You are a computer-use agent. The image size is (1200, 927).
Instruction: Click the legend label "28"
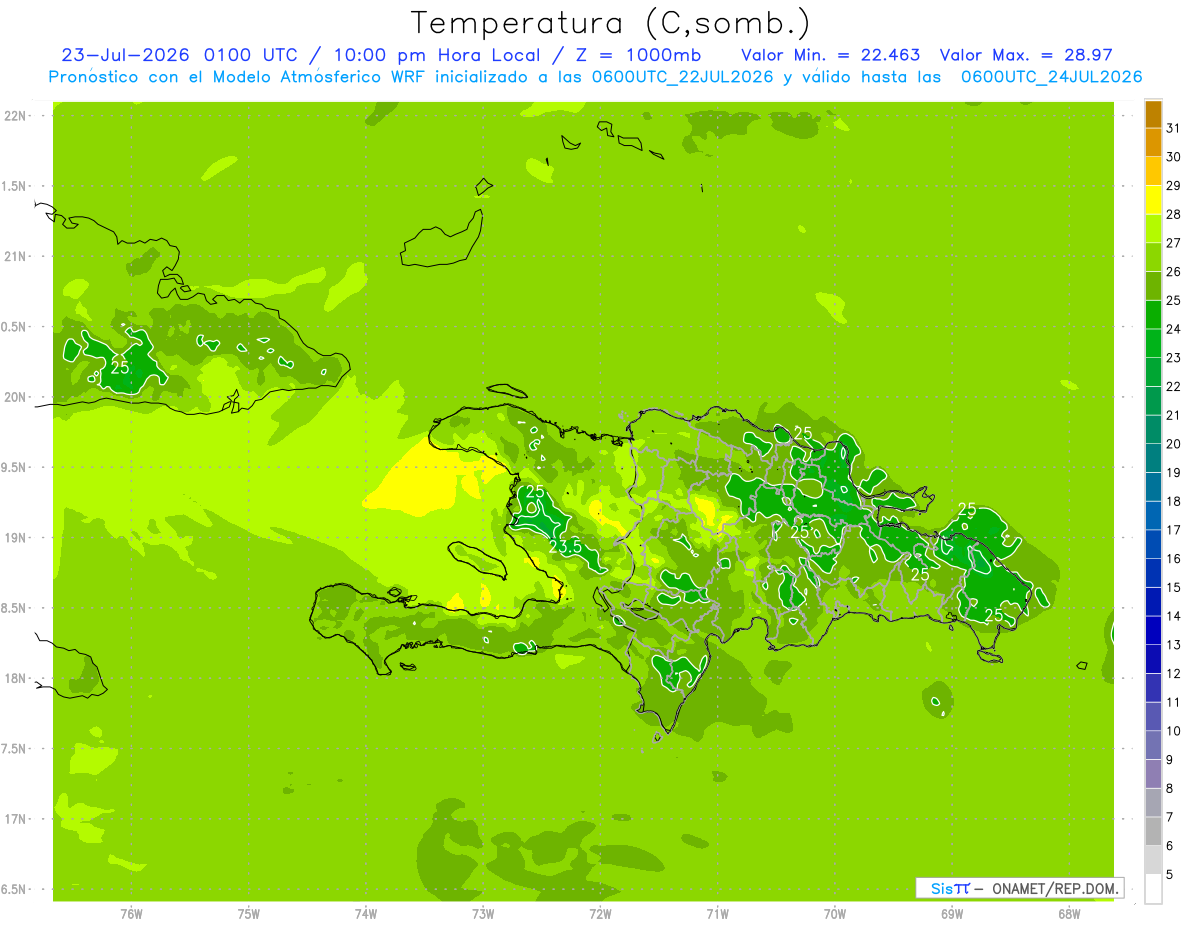[x=1174, y=214]
